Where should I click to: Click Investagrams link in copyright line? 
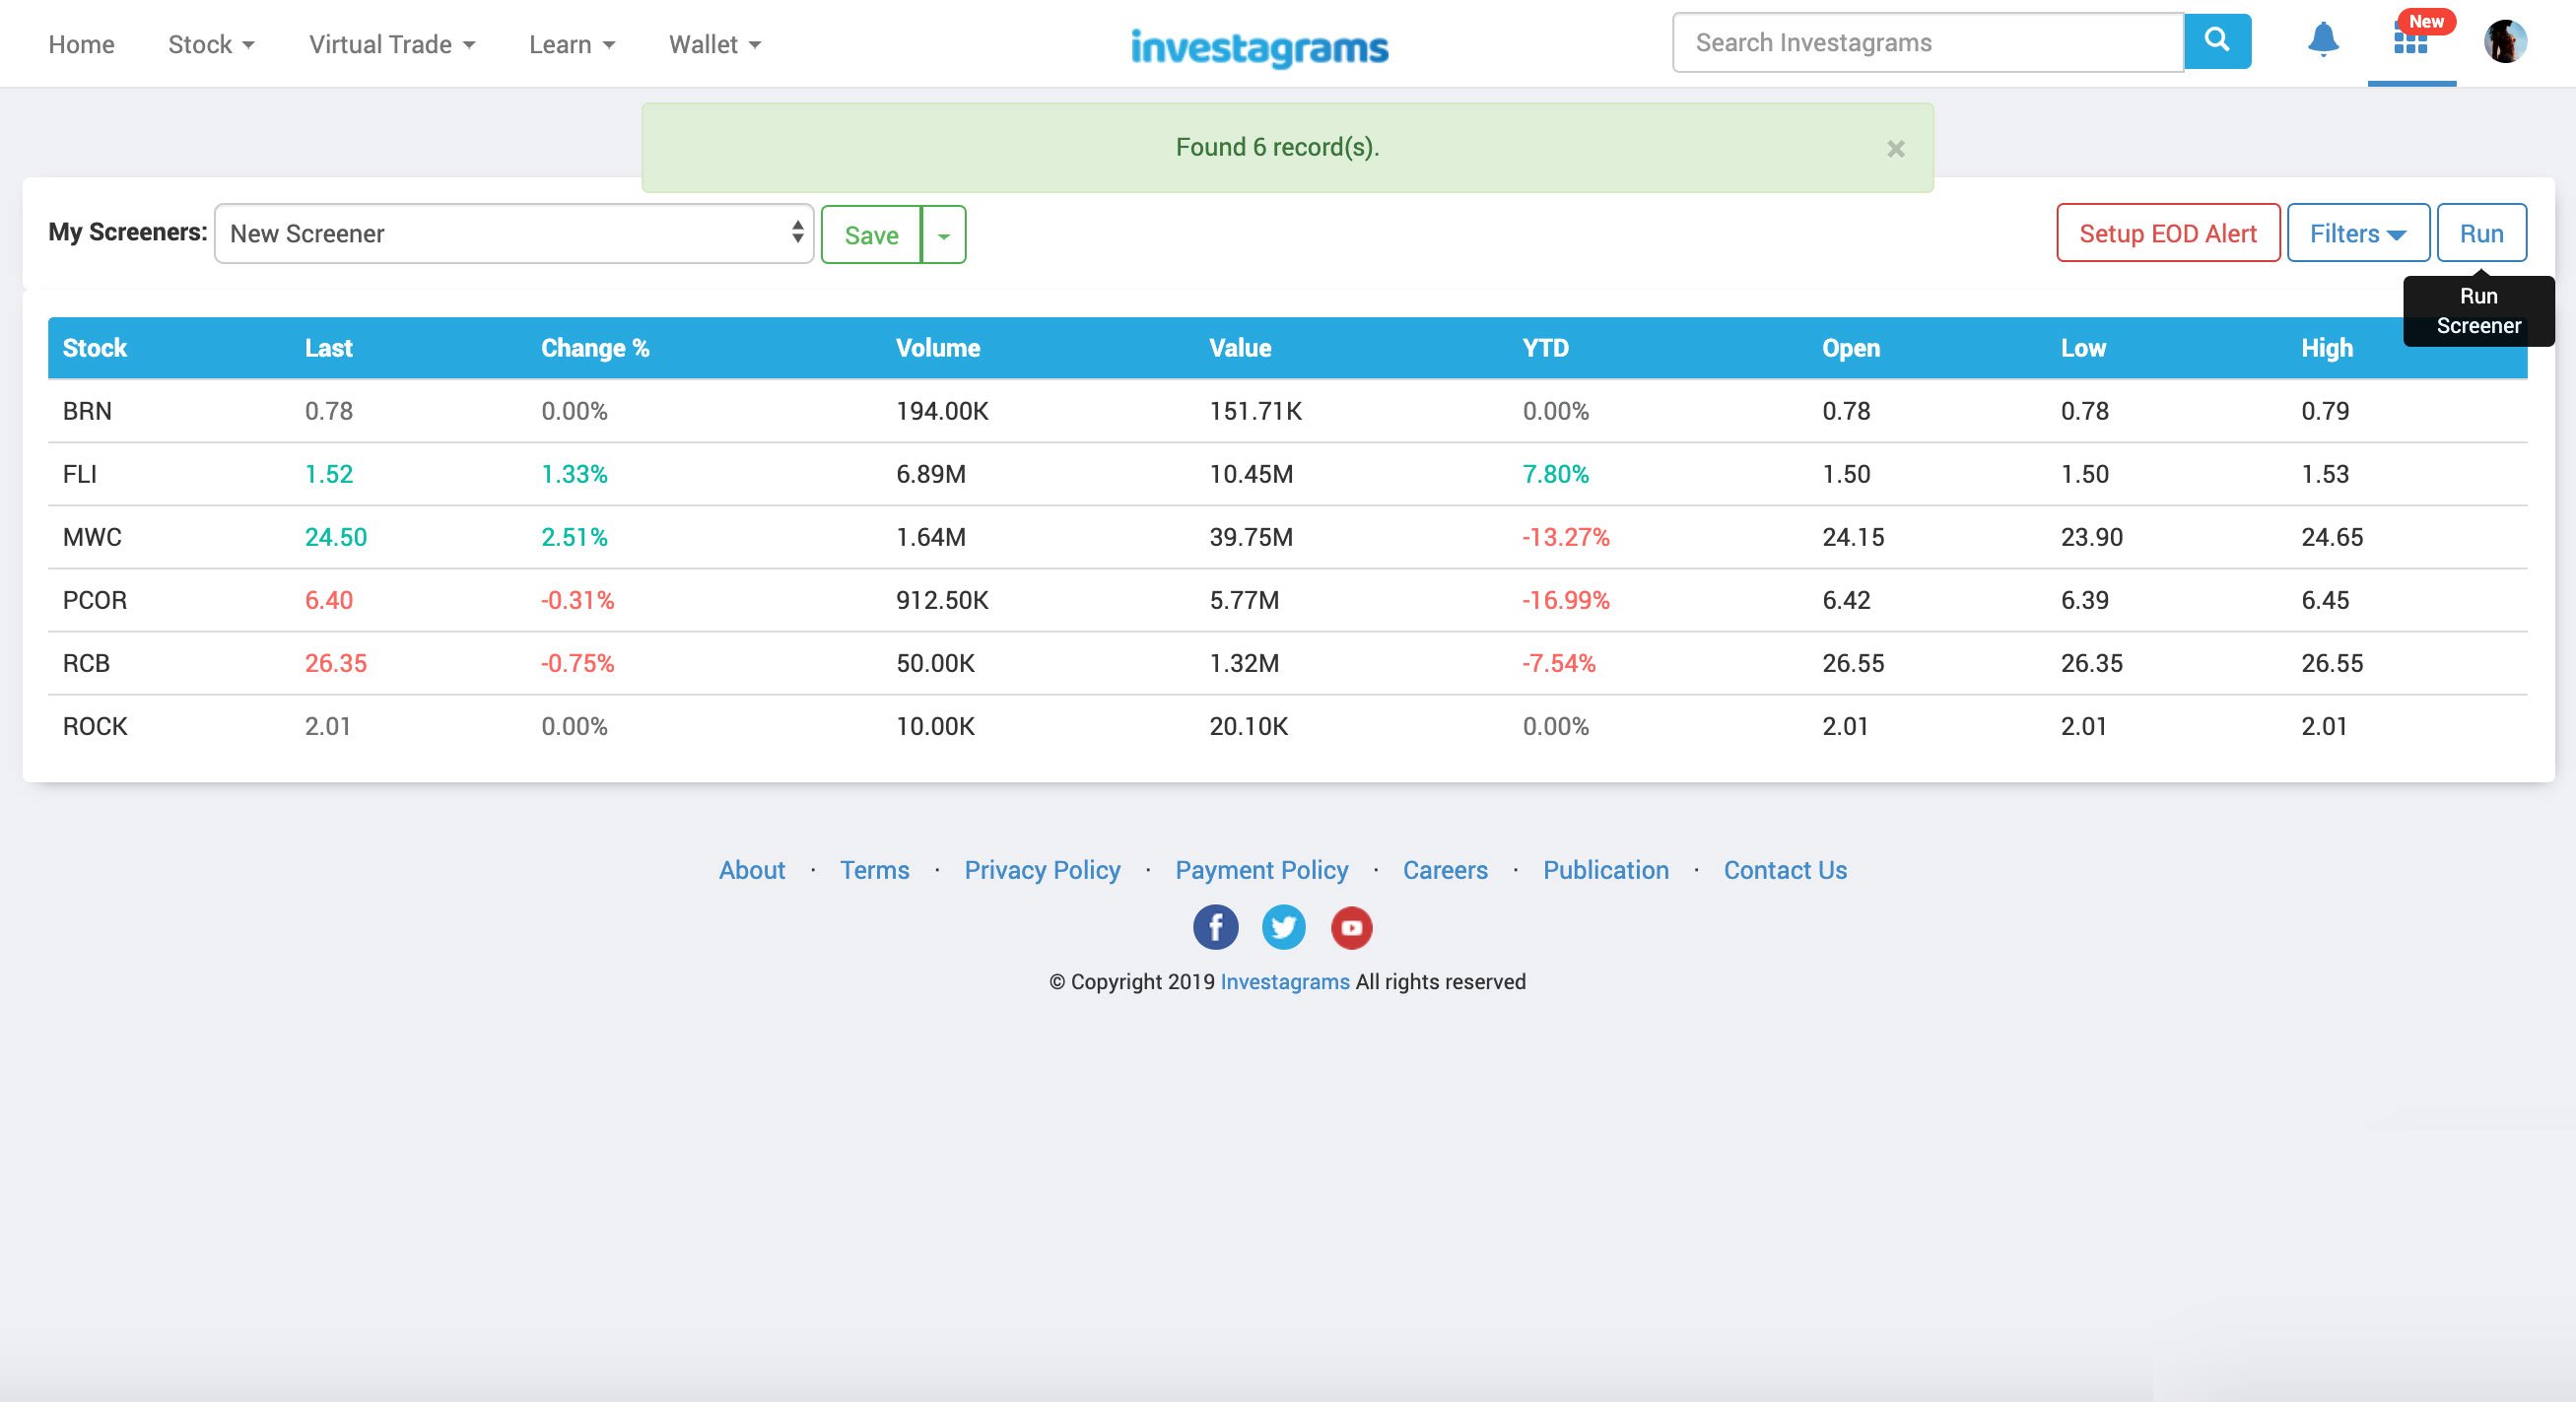[1284, 982]
